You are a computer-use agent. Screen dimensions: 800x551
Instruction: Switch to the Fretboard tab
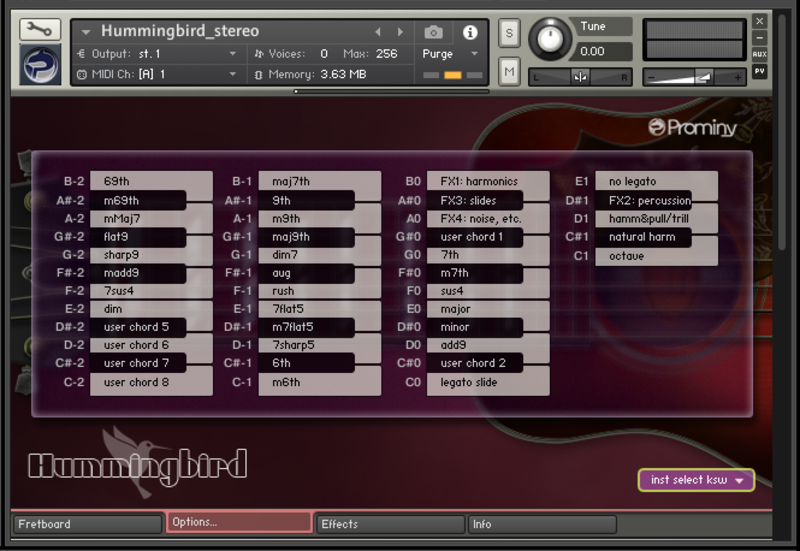coord(87,524)
